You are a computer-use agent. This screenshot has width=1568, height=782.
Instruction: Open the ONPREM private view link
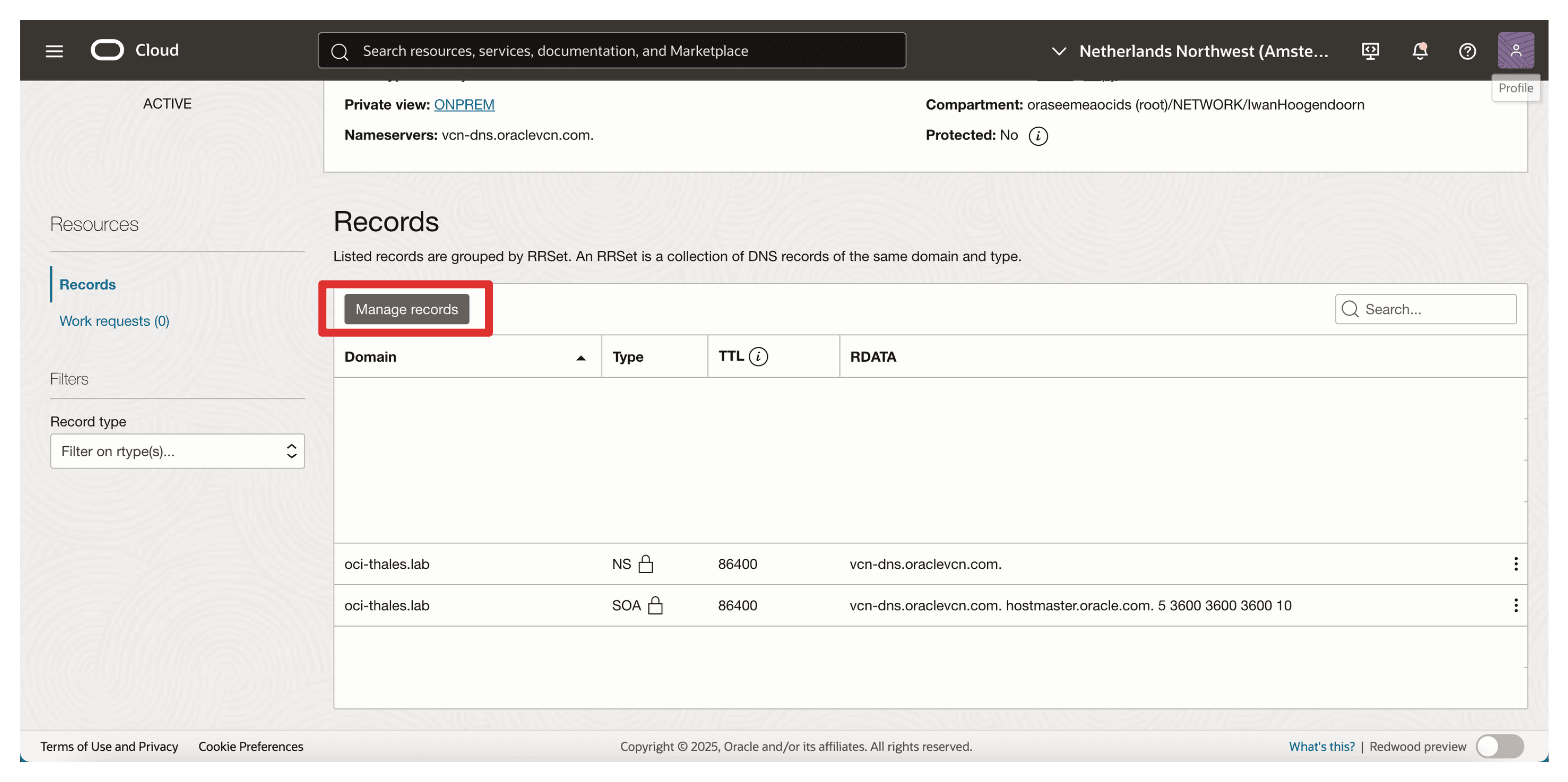[464, 104]
